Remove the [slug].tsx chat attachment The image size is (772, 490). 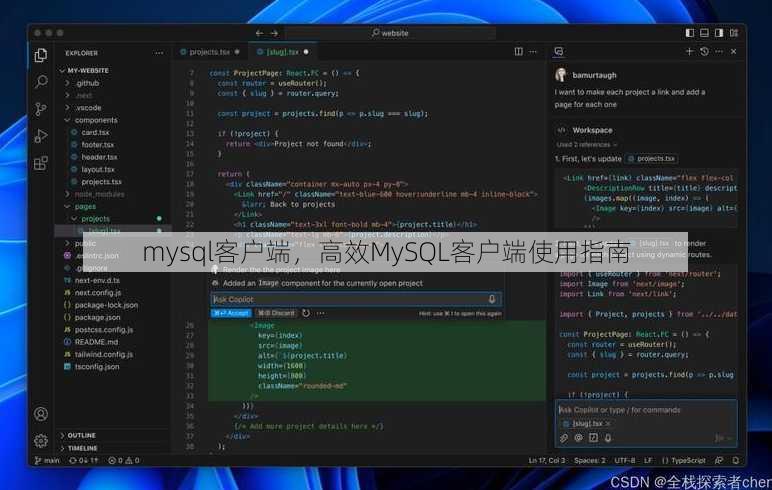[x=608, y=424]
